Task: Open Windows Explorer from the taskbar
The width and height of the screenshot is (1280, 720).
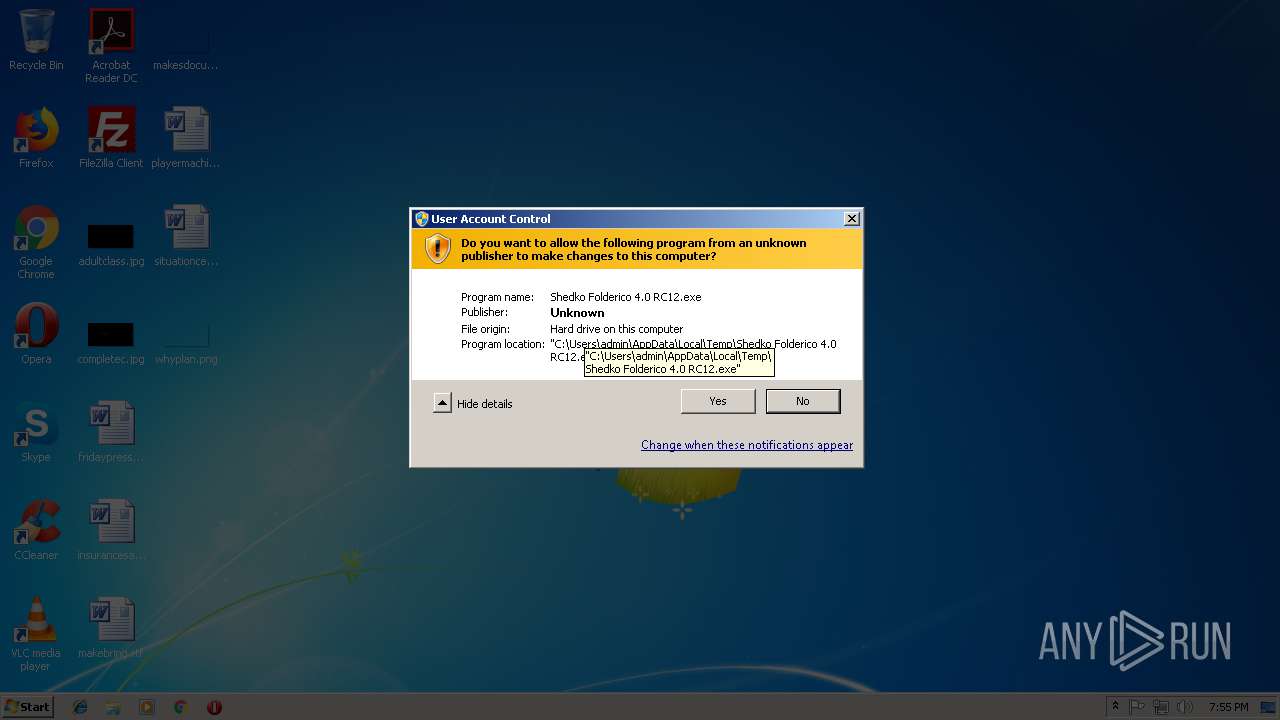Action: point(113,707)
